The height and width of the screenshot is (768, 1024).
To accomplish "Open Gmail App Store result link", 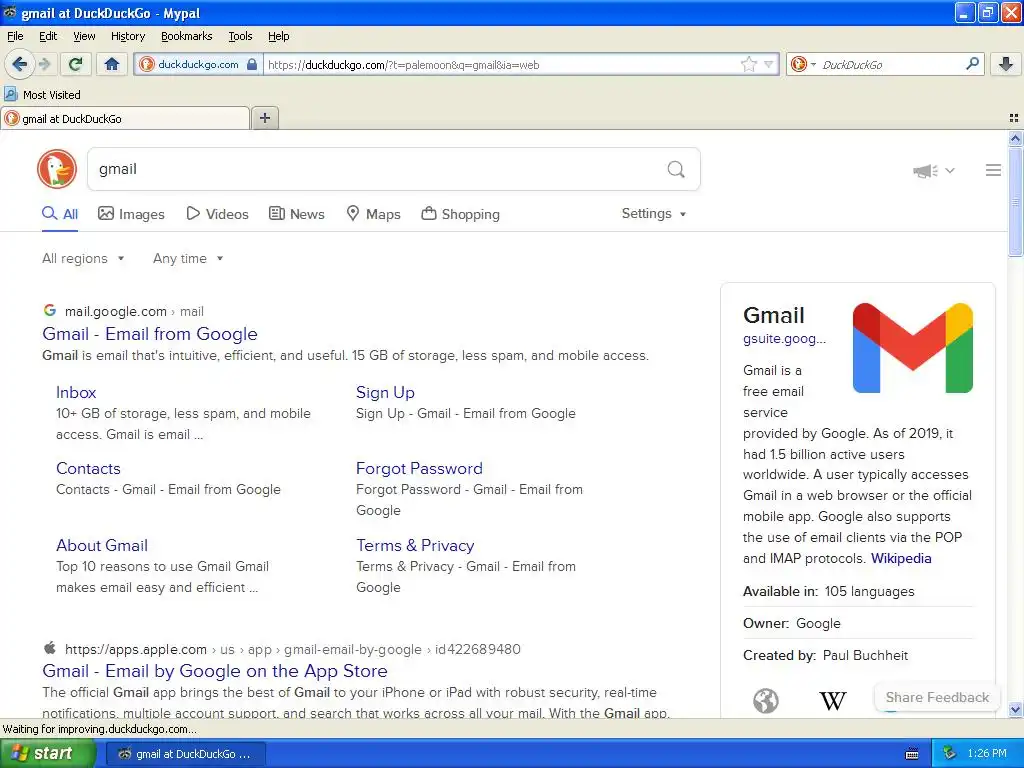I will (215, 671).
